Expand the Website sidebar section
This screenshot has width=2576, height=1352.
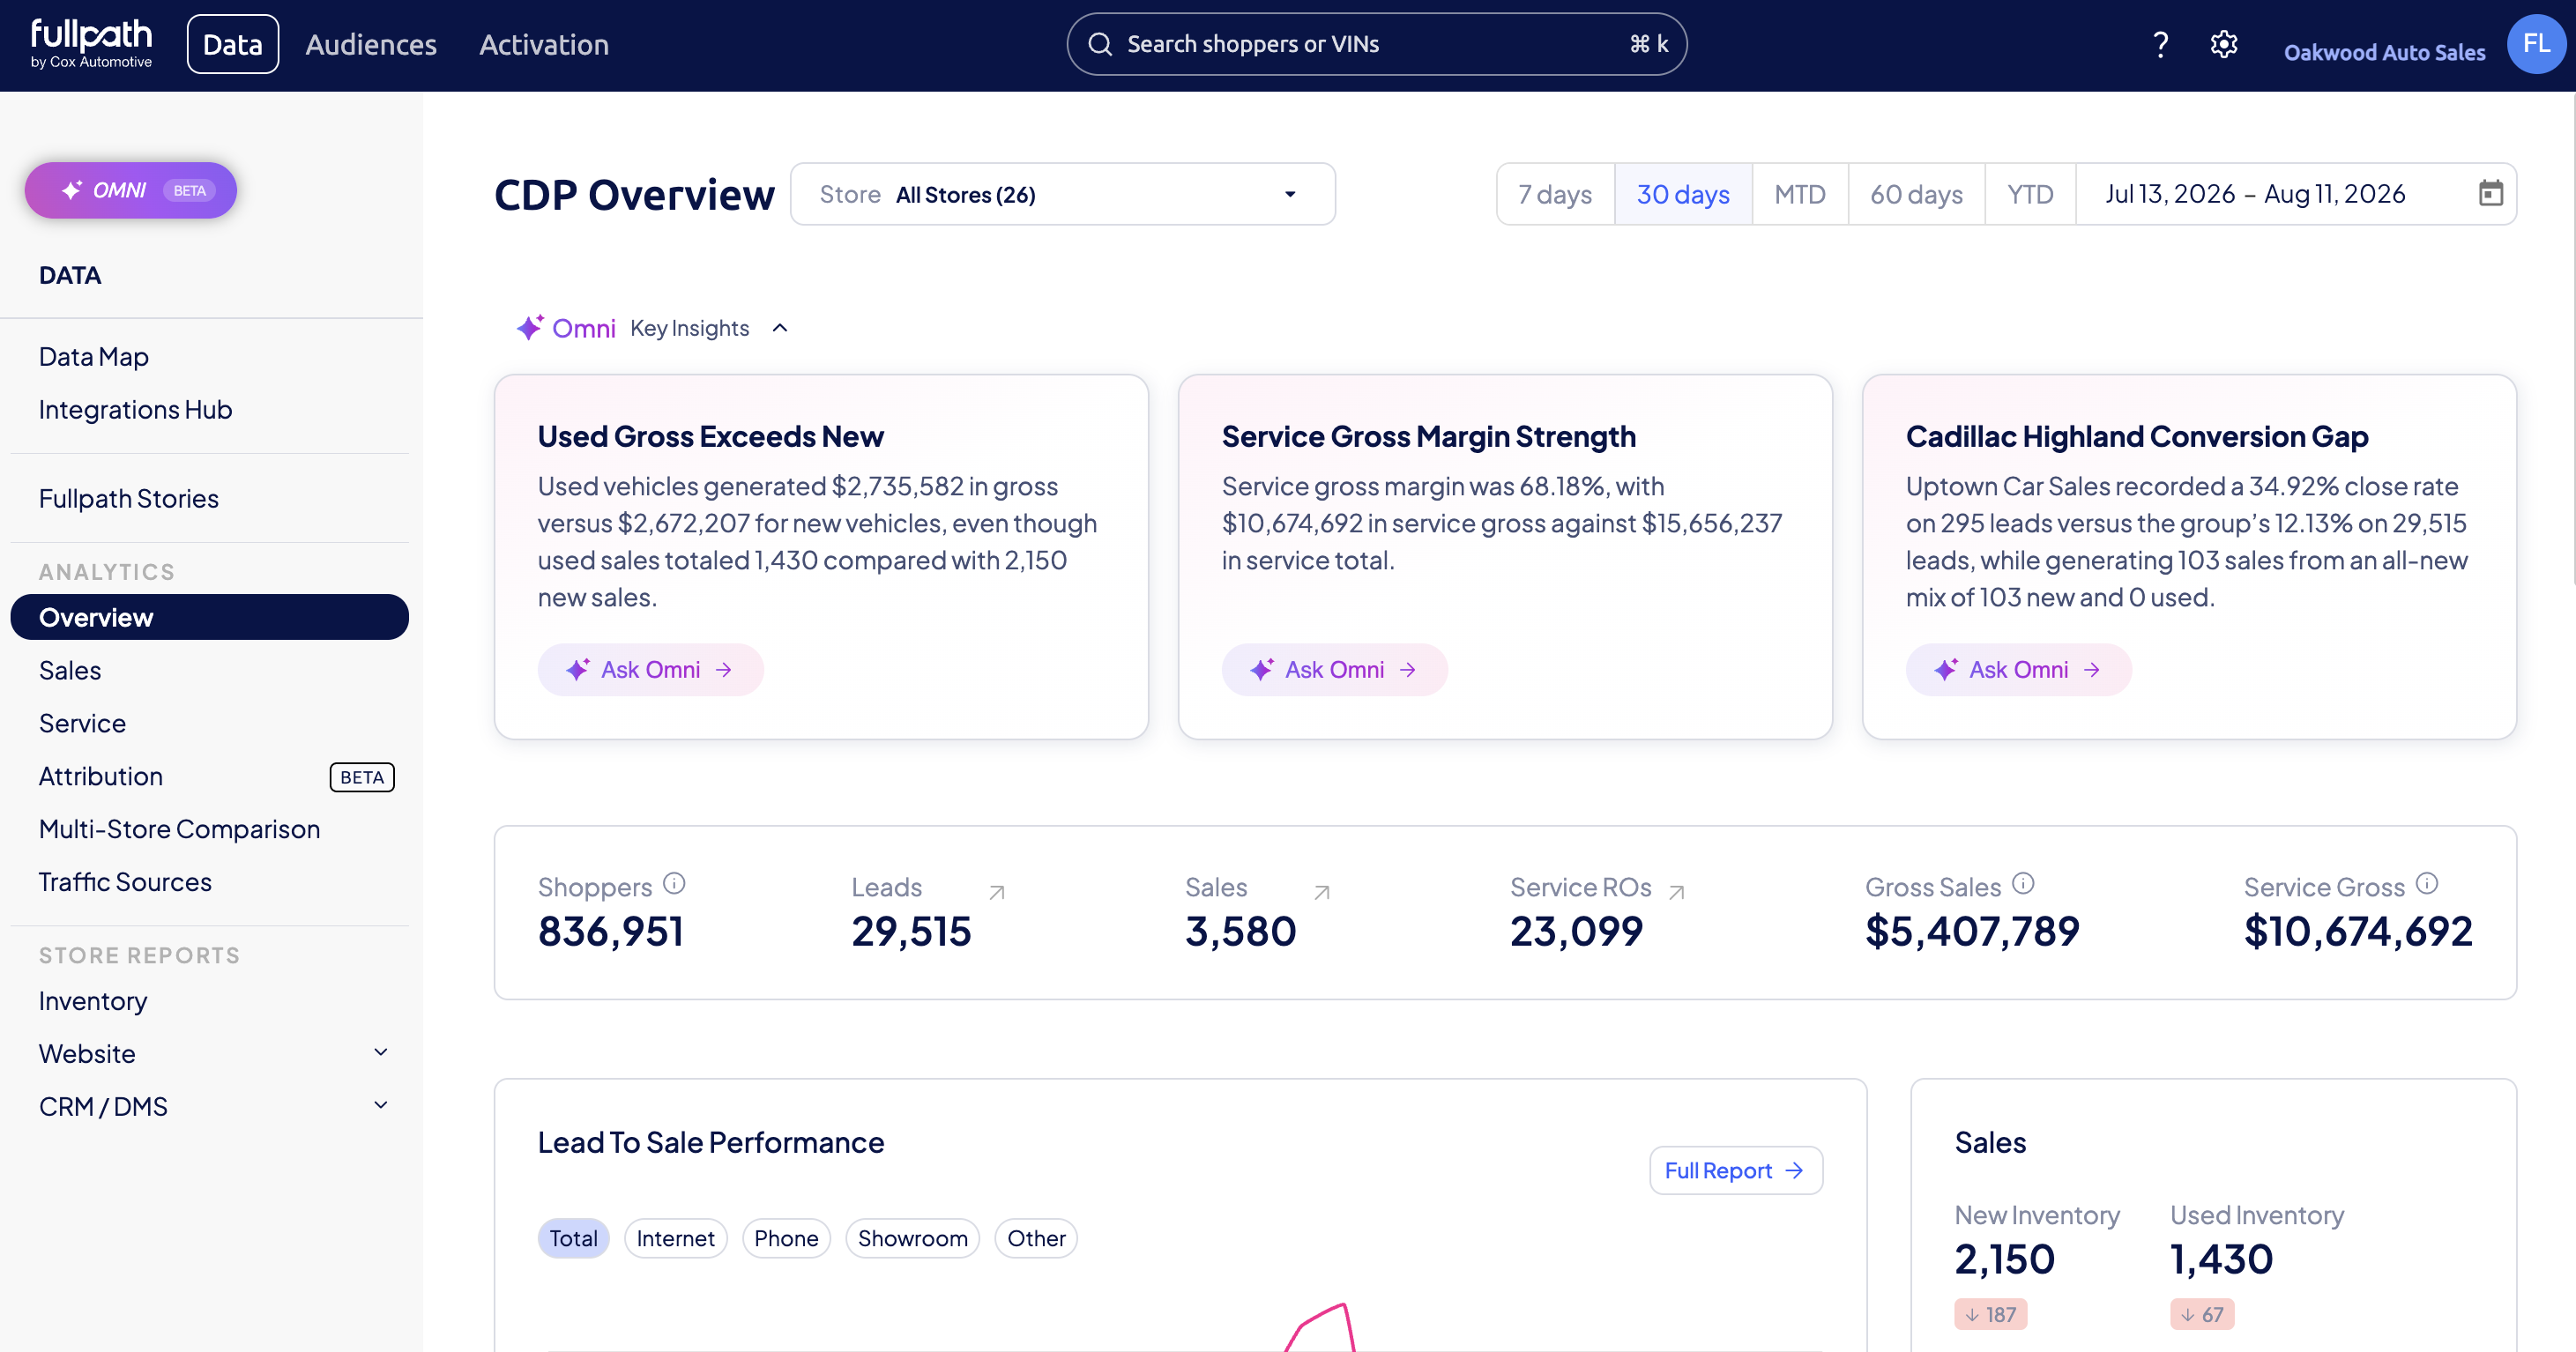380,1052
